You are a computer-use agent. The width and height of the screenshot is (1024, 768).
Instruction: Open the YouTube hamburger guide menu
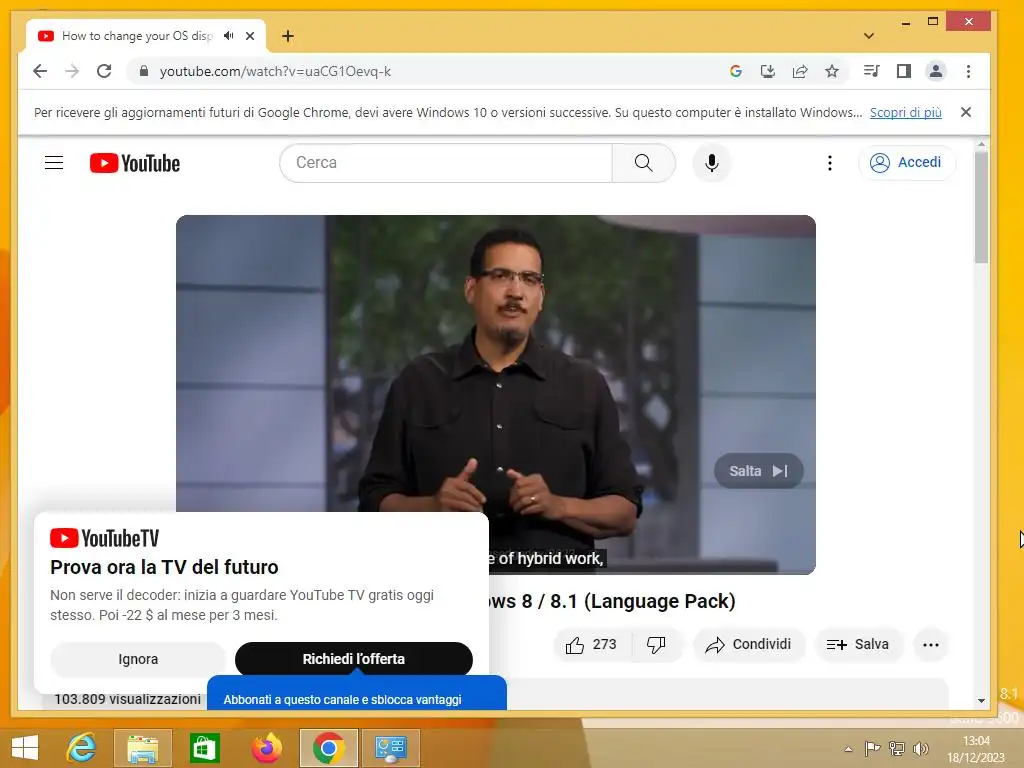pyautogui.click(x=54, y=163)
